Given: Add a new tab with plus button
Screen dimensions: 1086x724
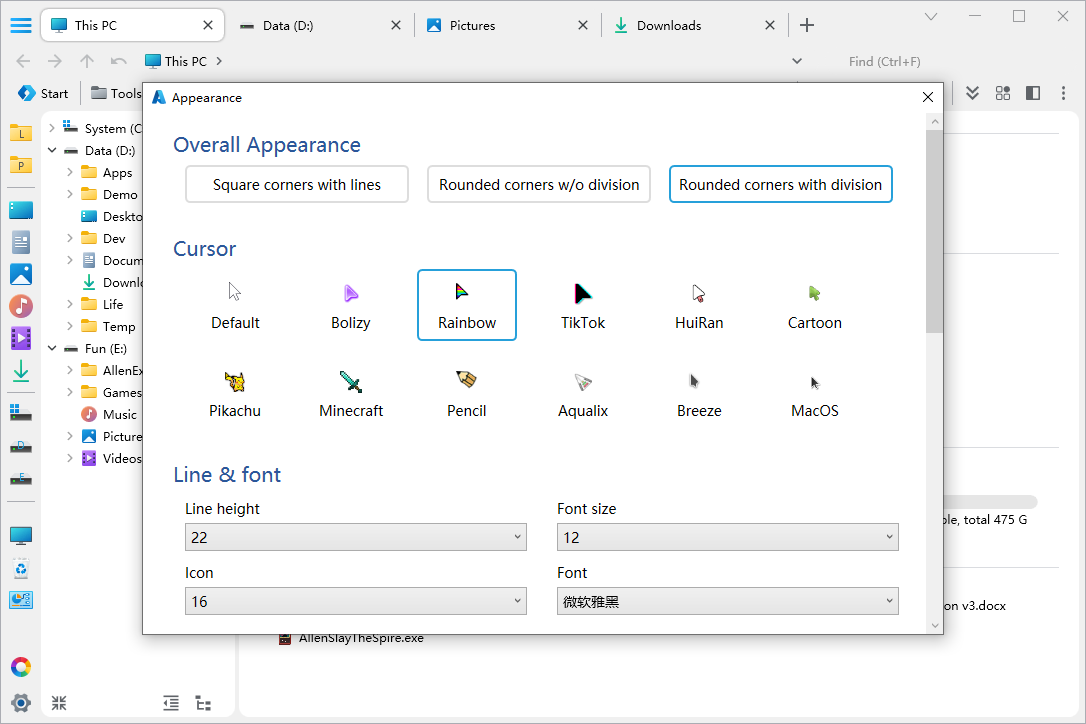Looking at the screenshot, I should click(807, 26).
